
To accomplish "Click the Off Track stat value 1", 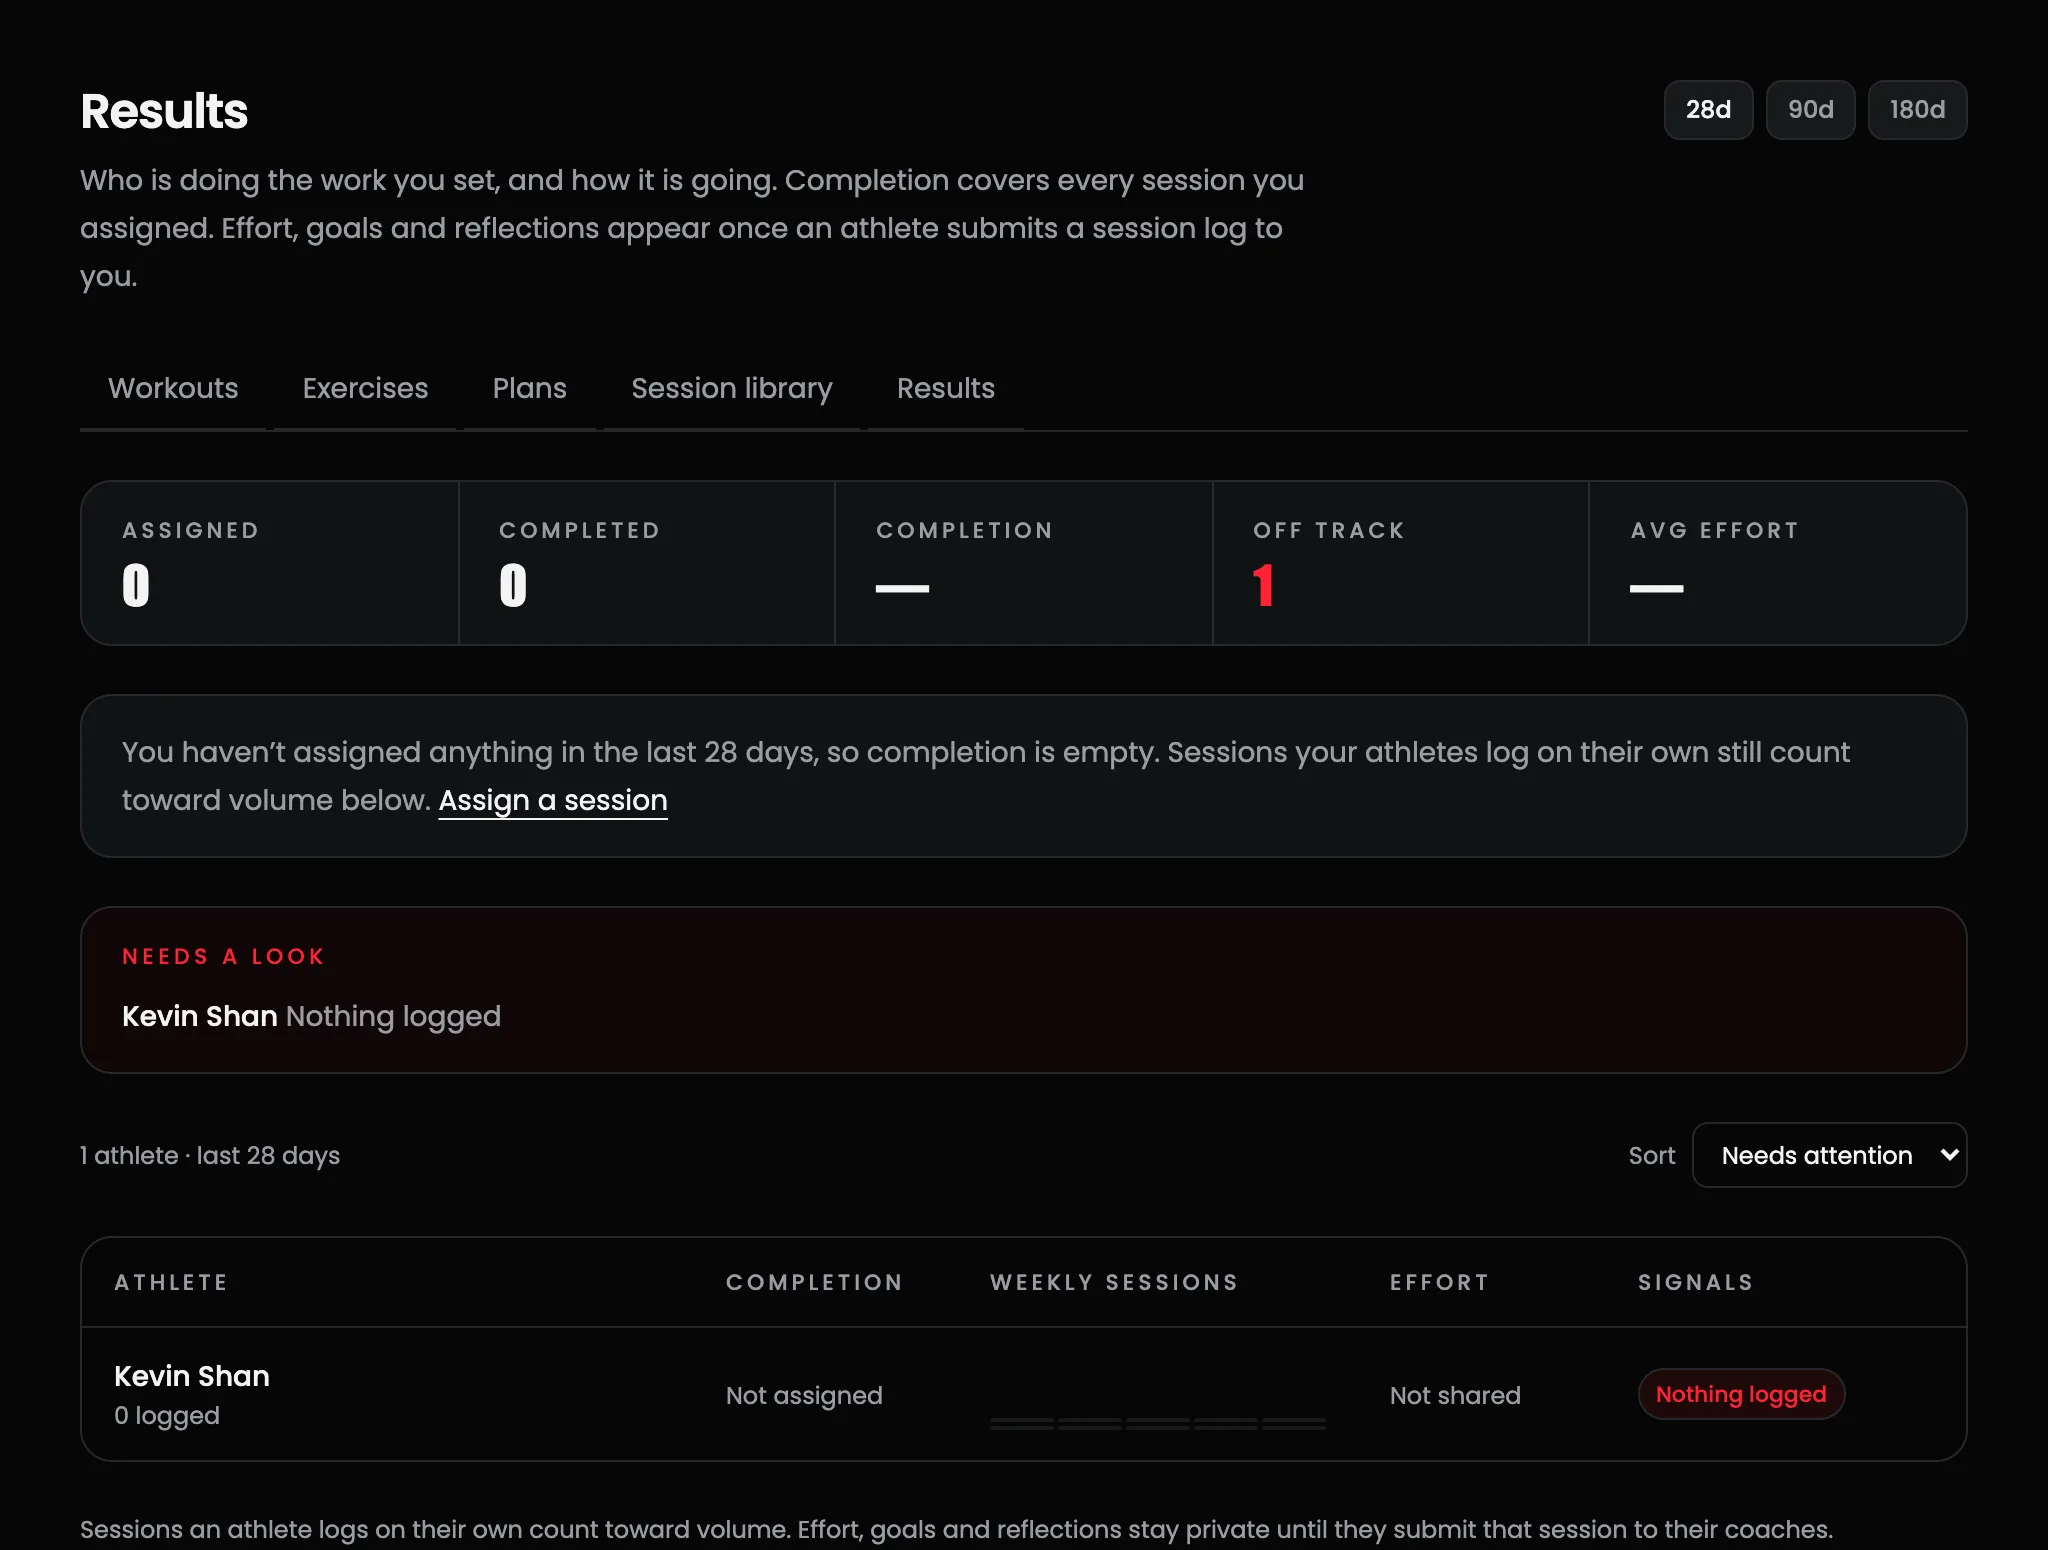I will tap(1263, 585).
